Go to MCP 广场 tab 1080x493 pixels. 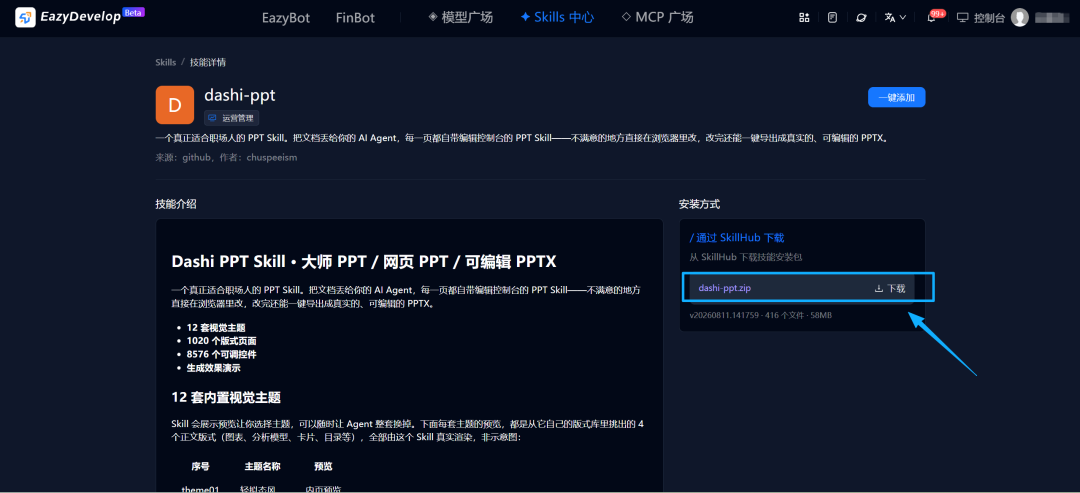coord(657,18)
